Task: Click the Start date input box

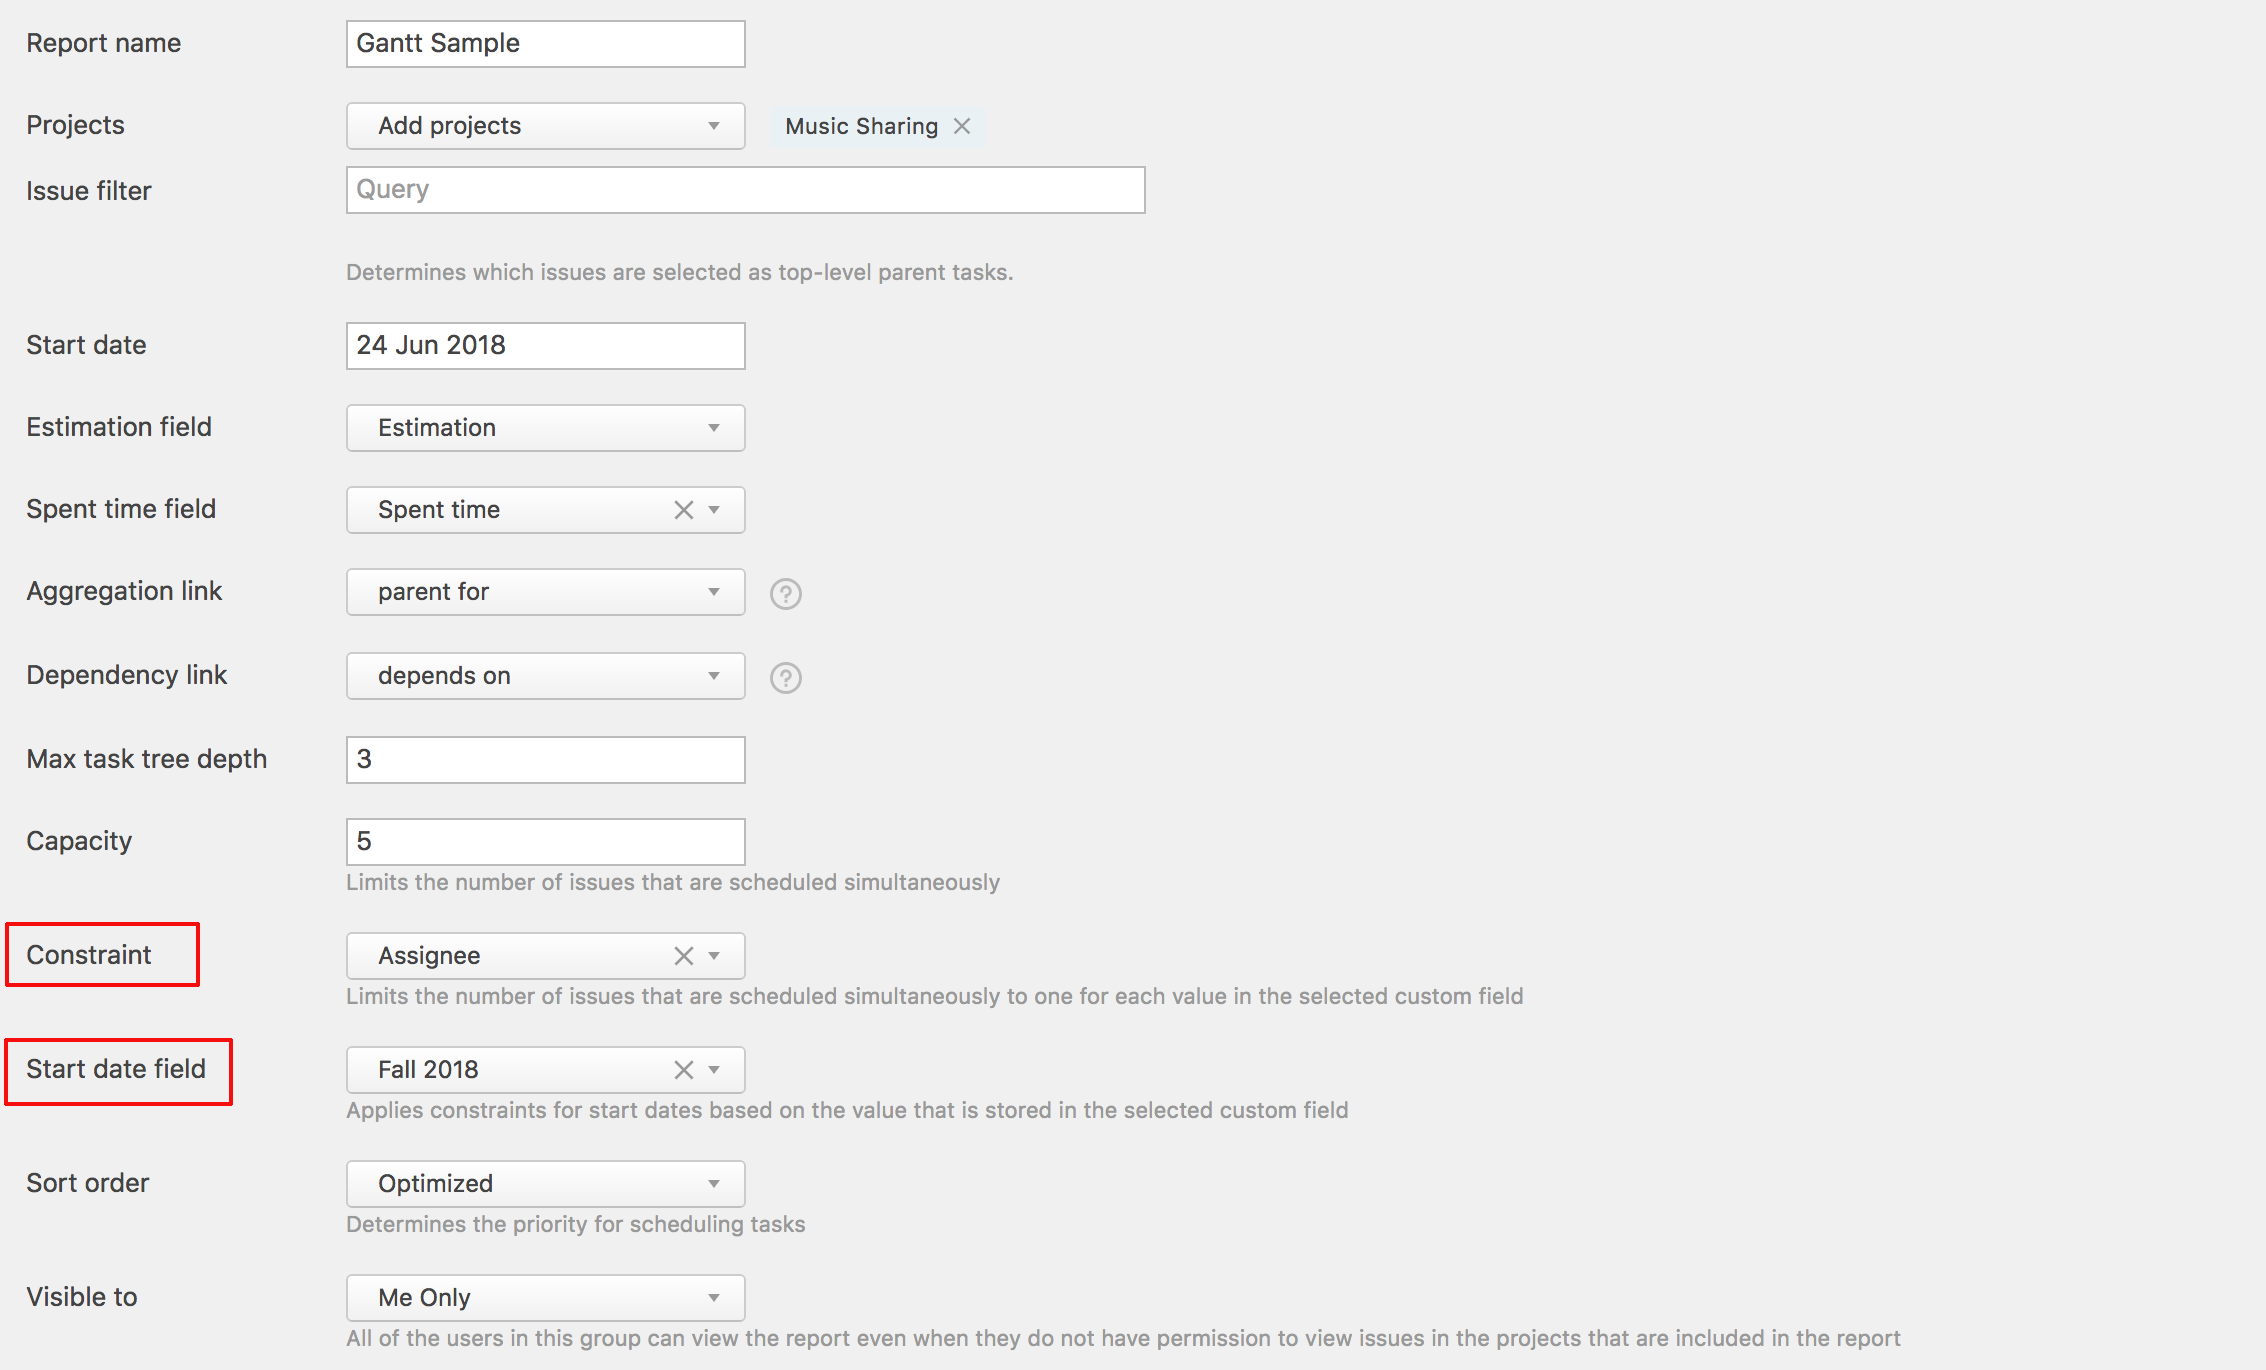Action: click(x=545, y=346)
